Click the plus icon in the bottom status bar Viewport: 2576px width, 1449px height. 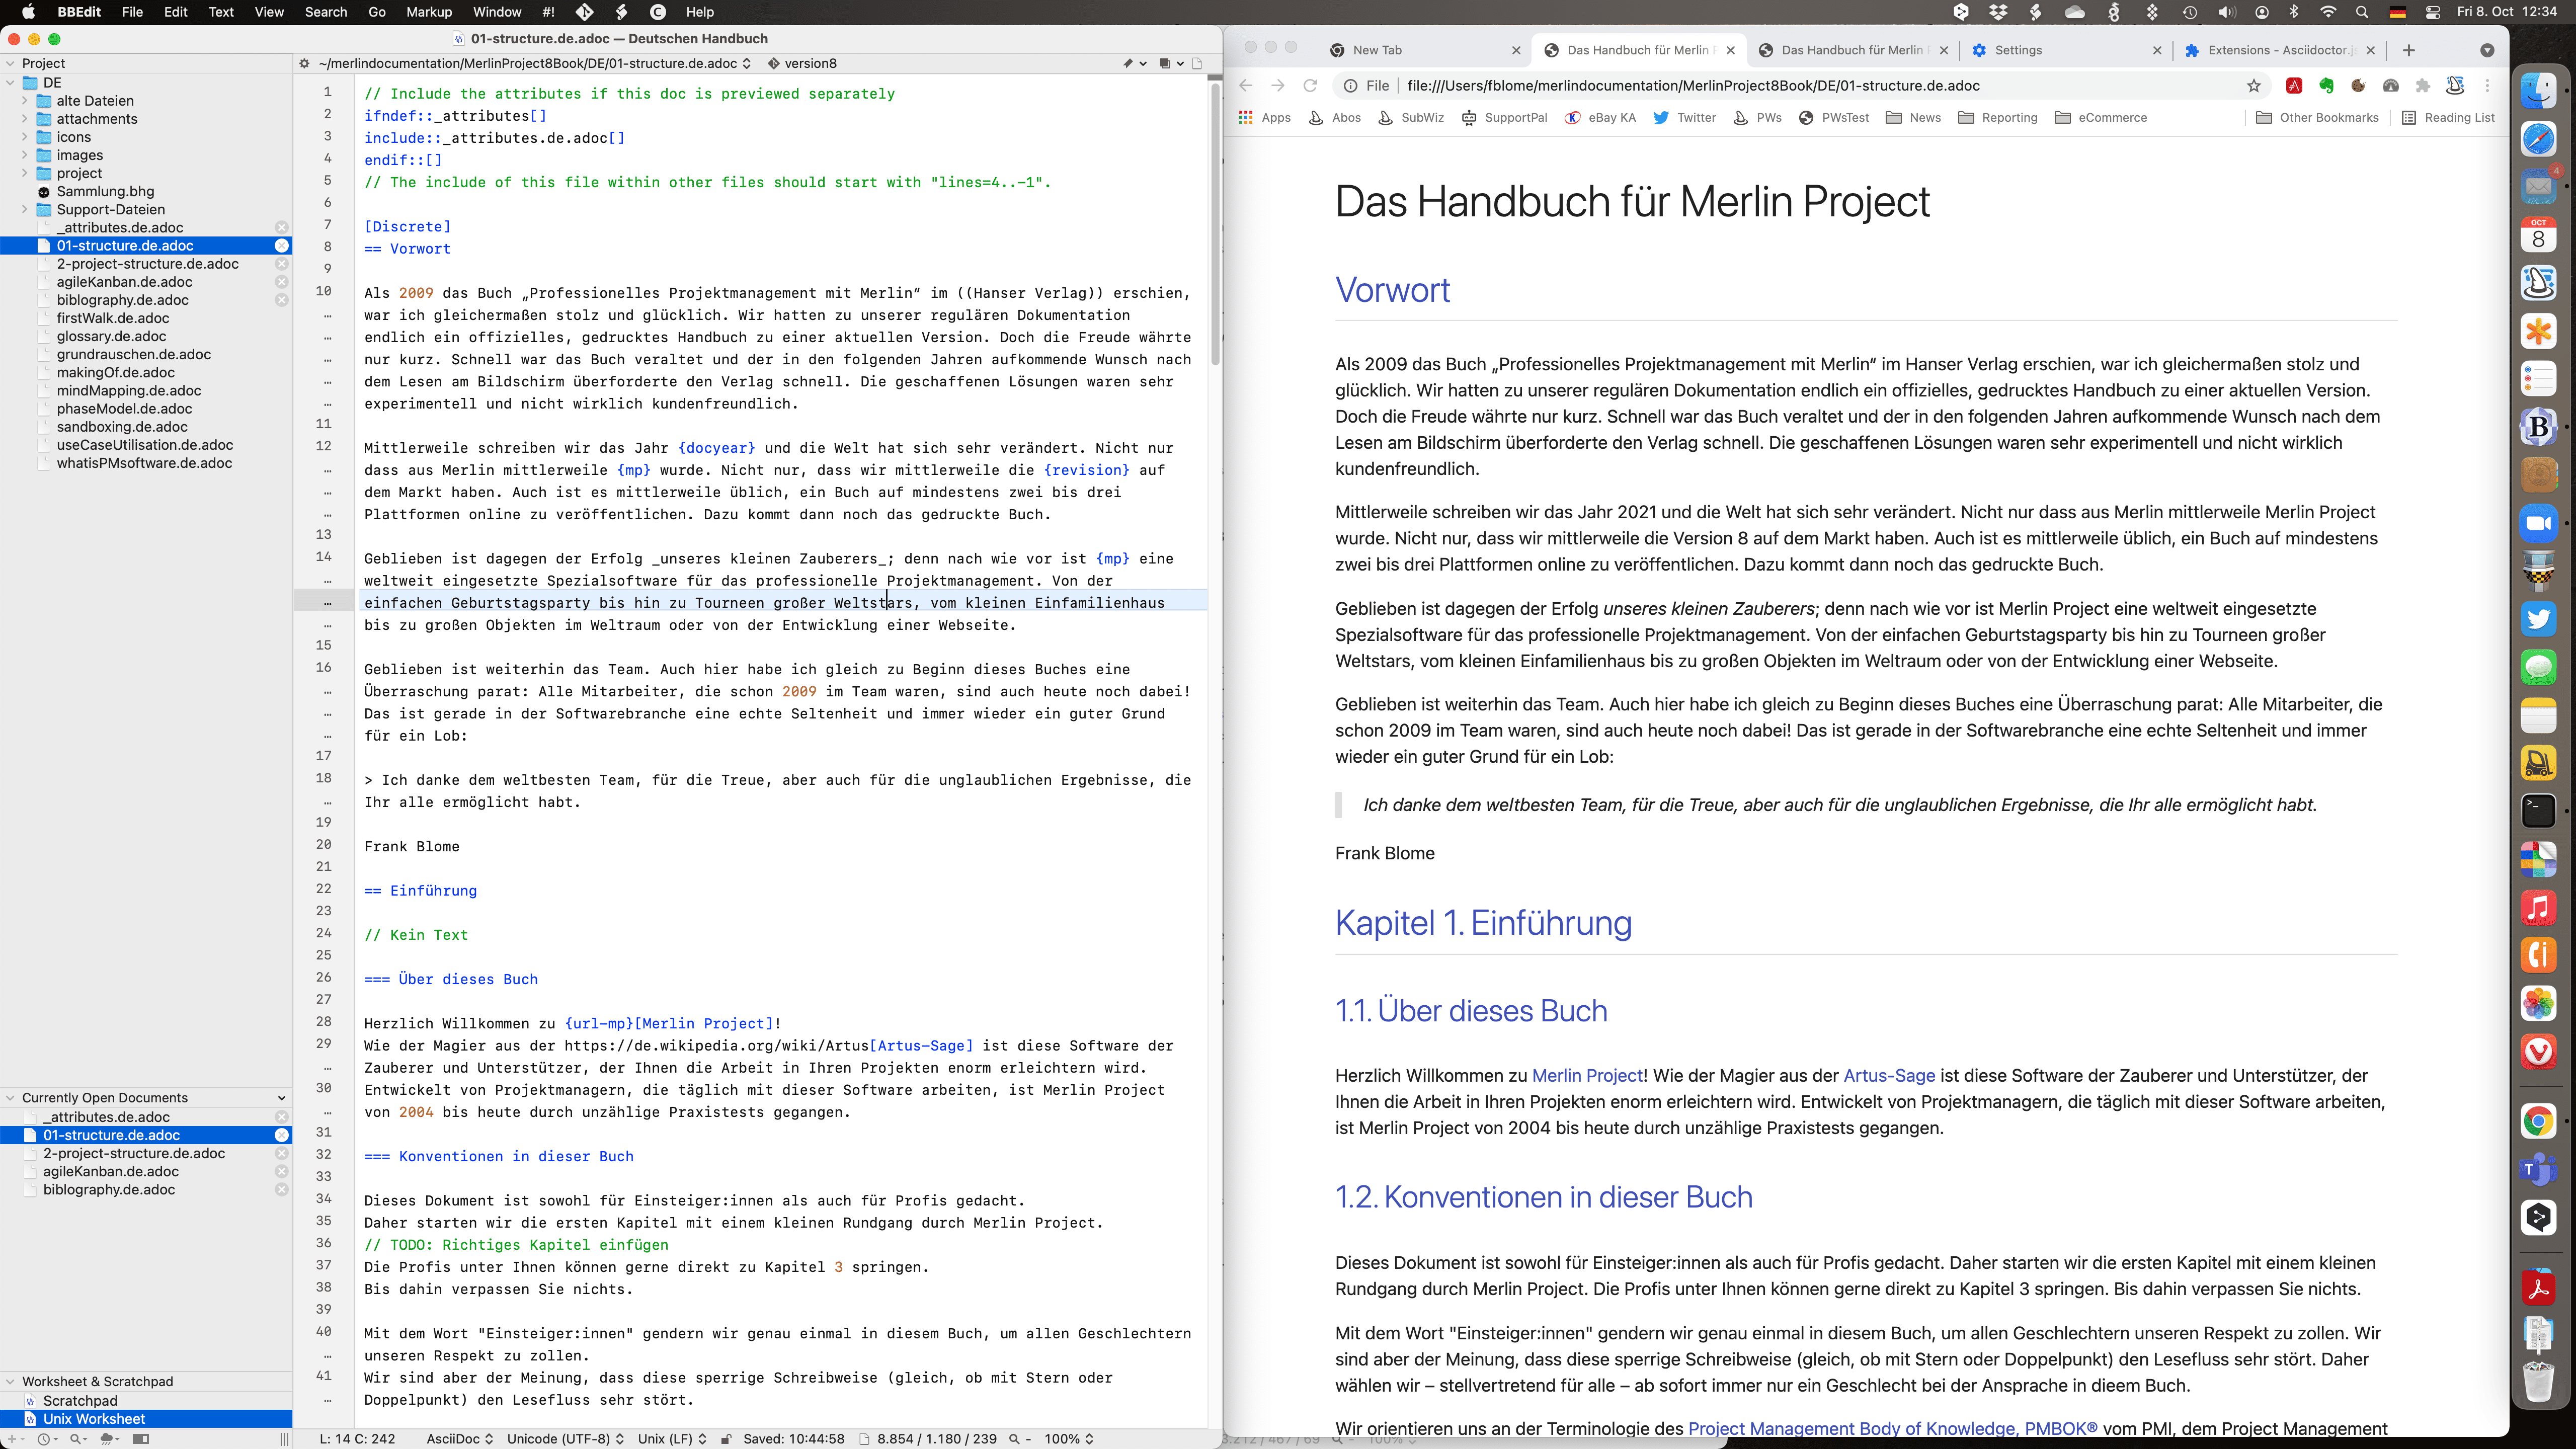tap(12, 1438)
